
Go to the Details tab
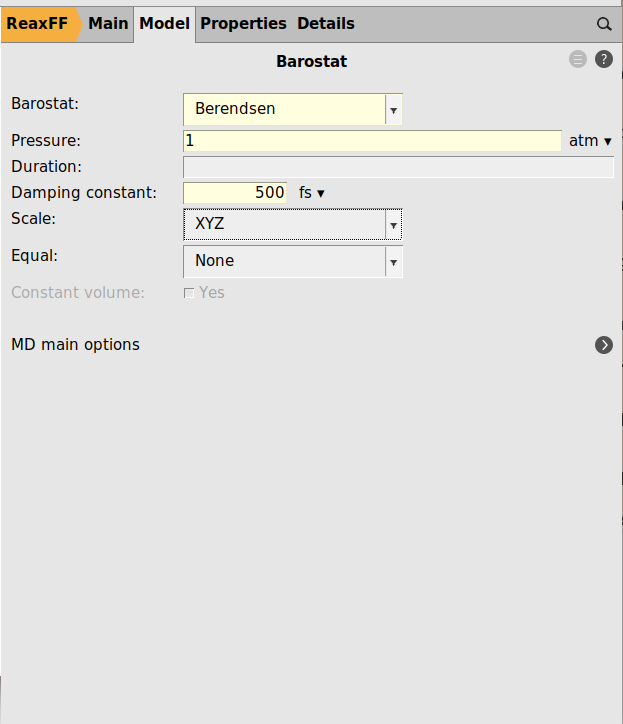(325, 24)
